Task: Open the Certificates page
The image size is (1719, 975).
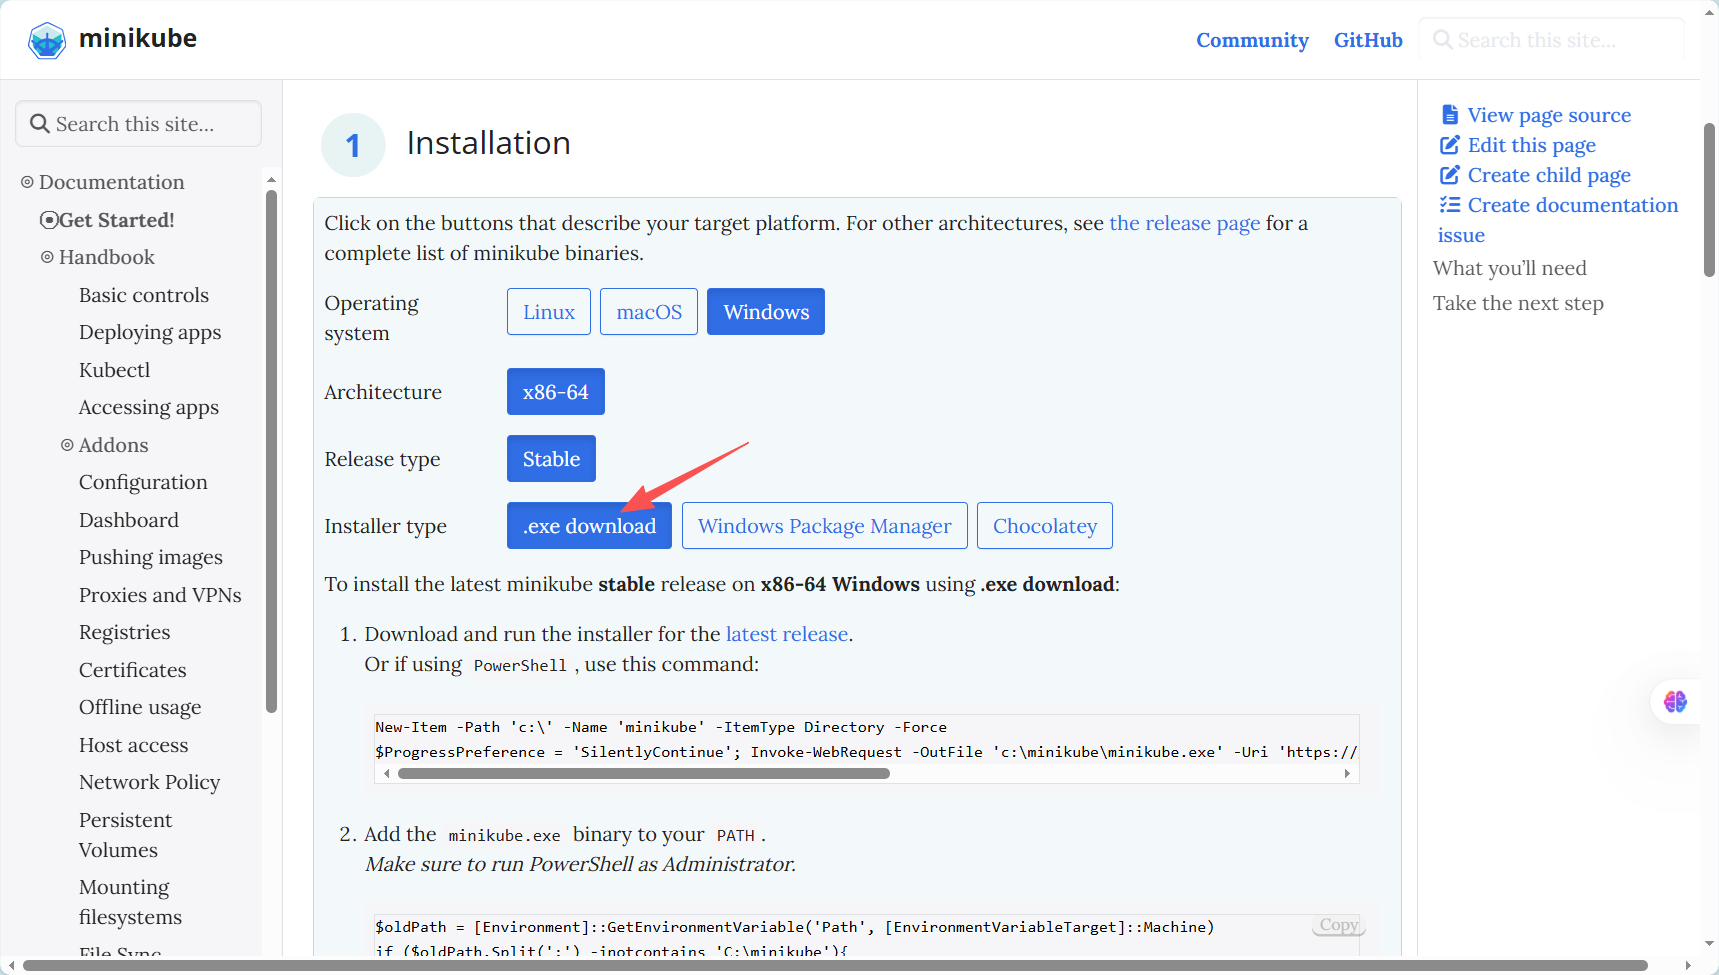Action: [133, 670]
